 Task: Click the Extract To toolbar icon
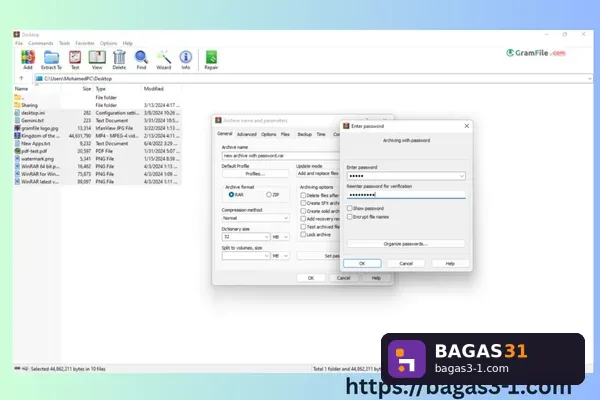tap(51, 60)
